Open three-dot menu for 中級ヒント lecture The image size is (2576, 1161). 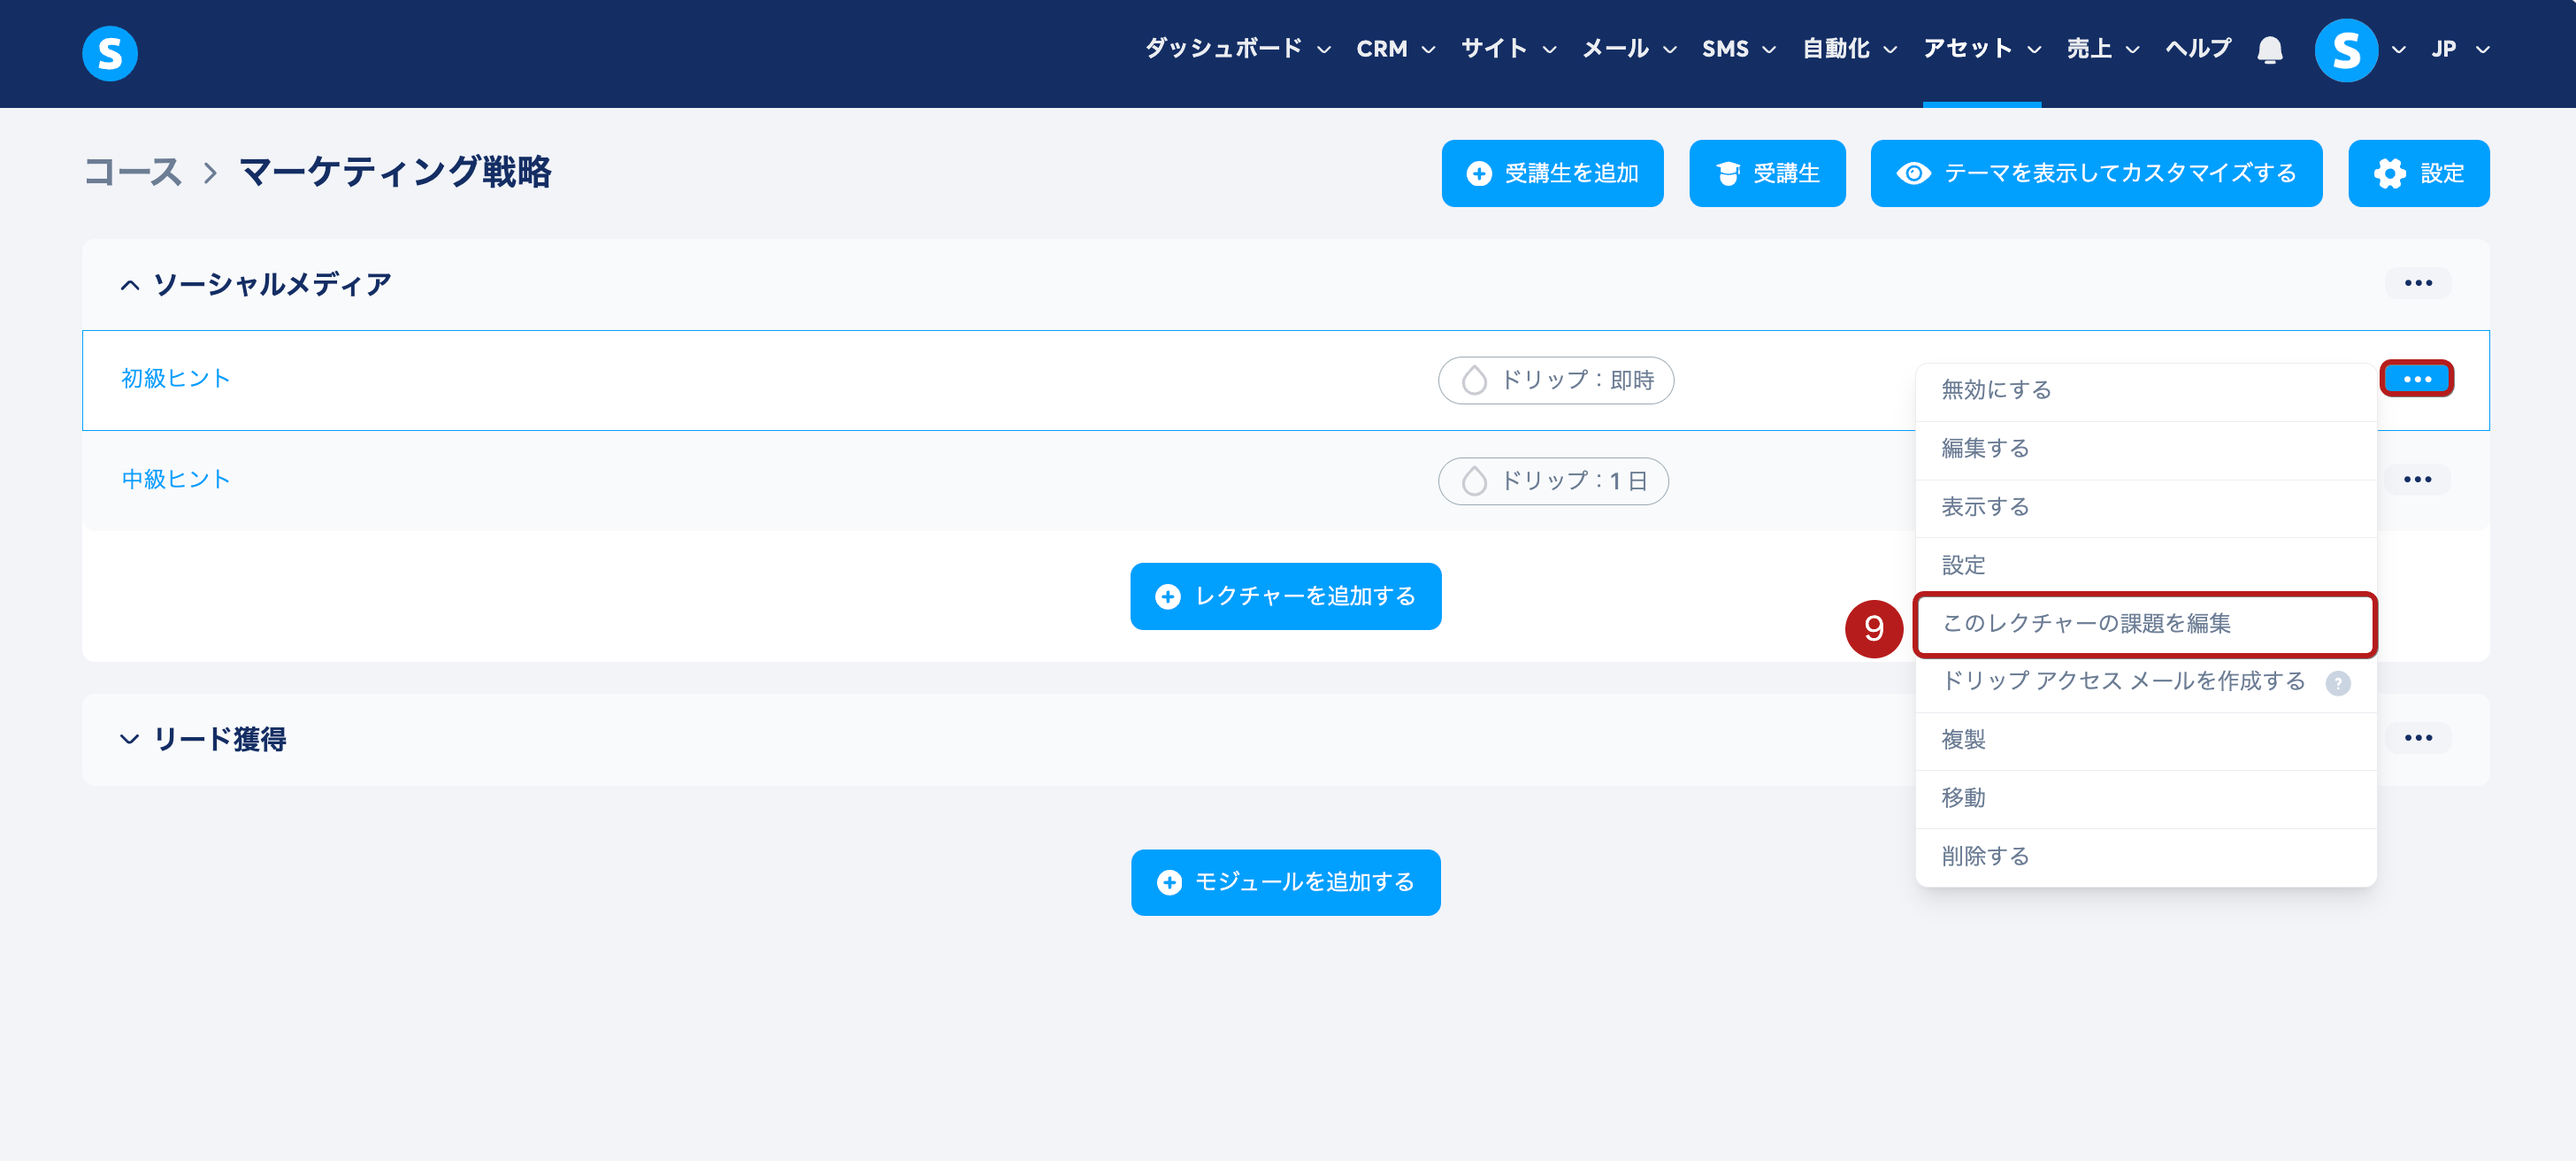point(2417,479)
